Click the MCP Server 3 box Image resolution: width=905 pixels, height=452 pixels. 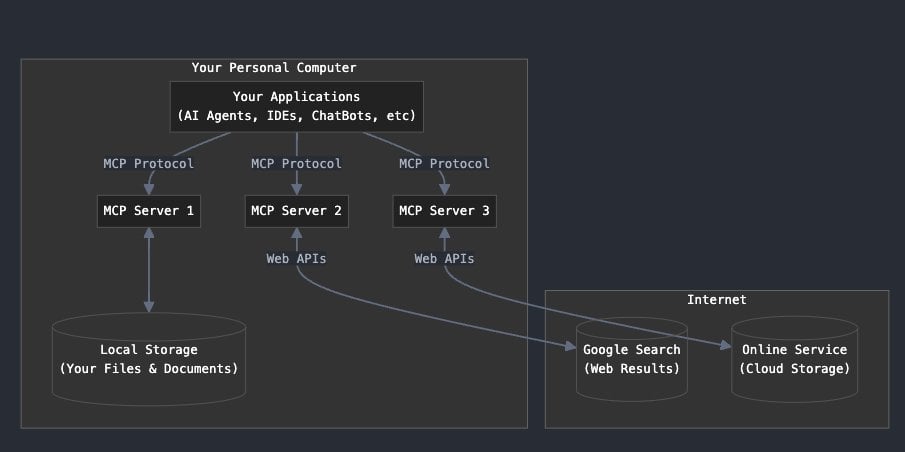click(444, 211)
